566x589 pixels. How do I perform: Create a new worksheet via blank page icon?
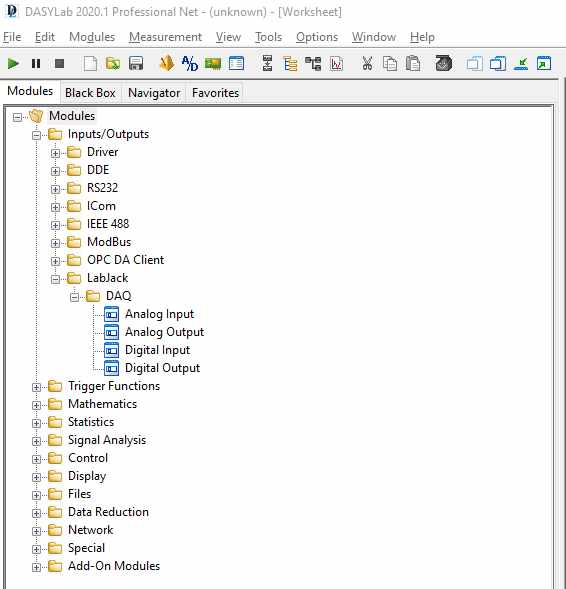click(x=90, y=63)
